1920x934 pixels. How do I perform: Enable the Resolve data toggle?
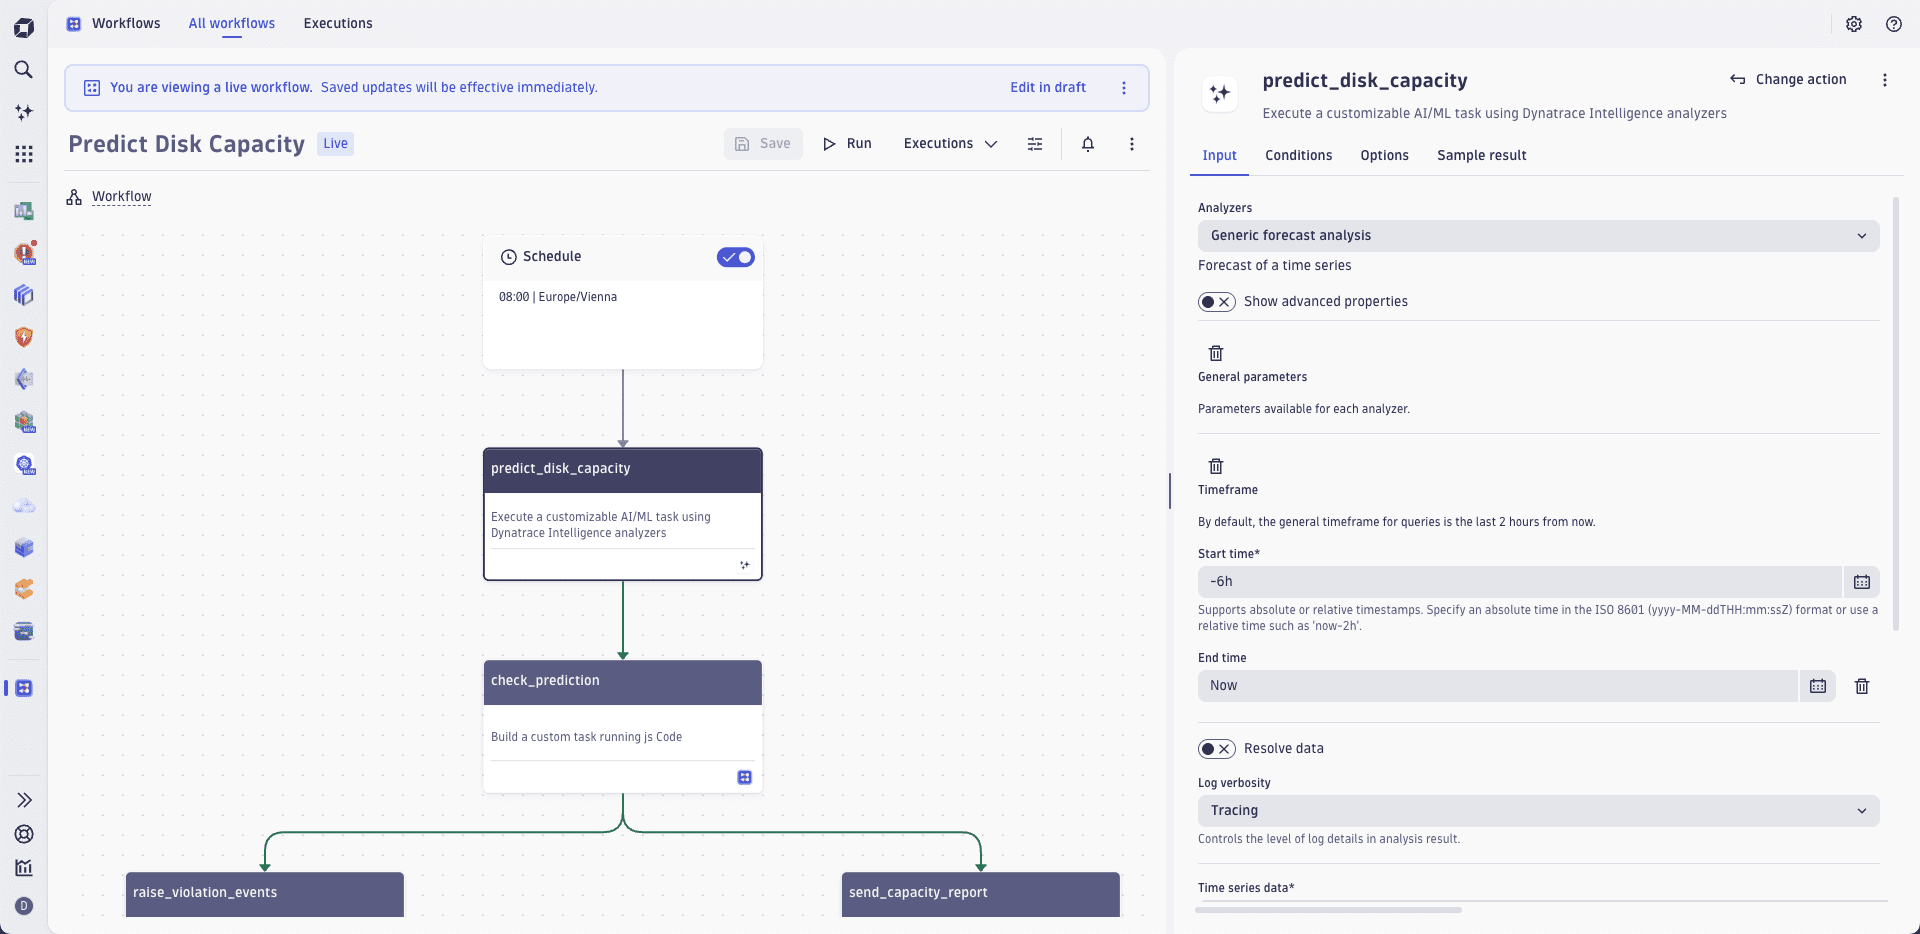[x=1217, y=748]
